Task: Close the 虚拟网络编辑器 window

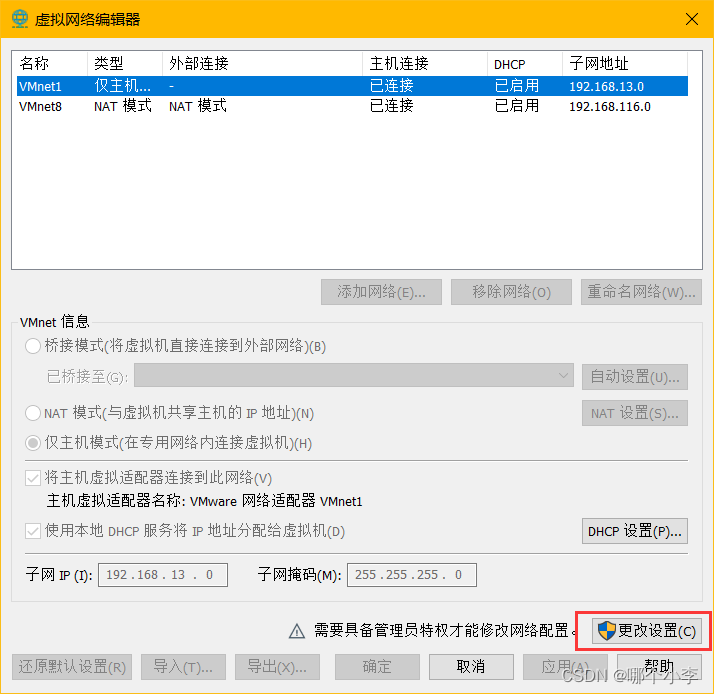Action: [x=692, y=19]
